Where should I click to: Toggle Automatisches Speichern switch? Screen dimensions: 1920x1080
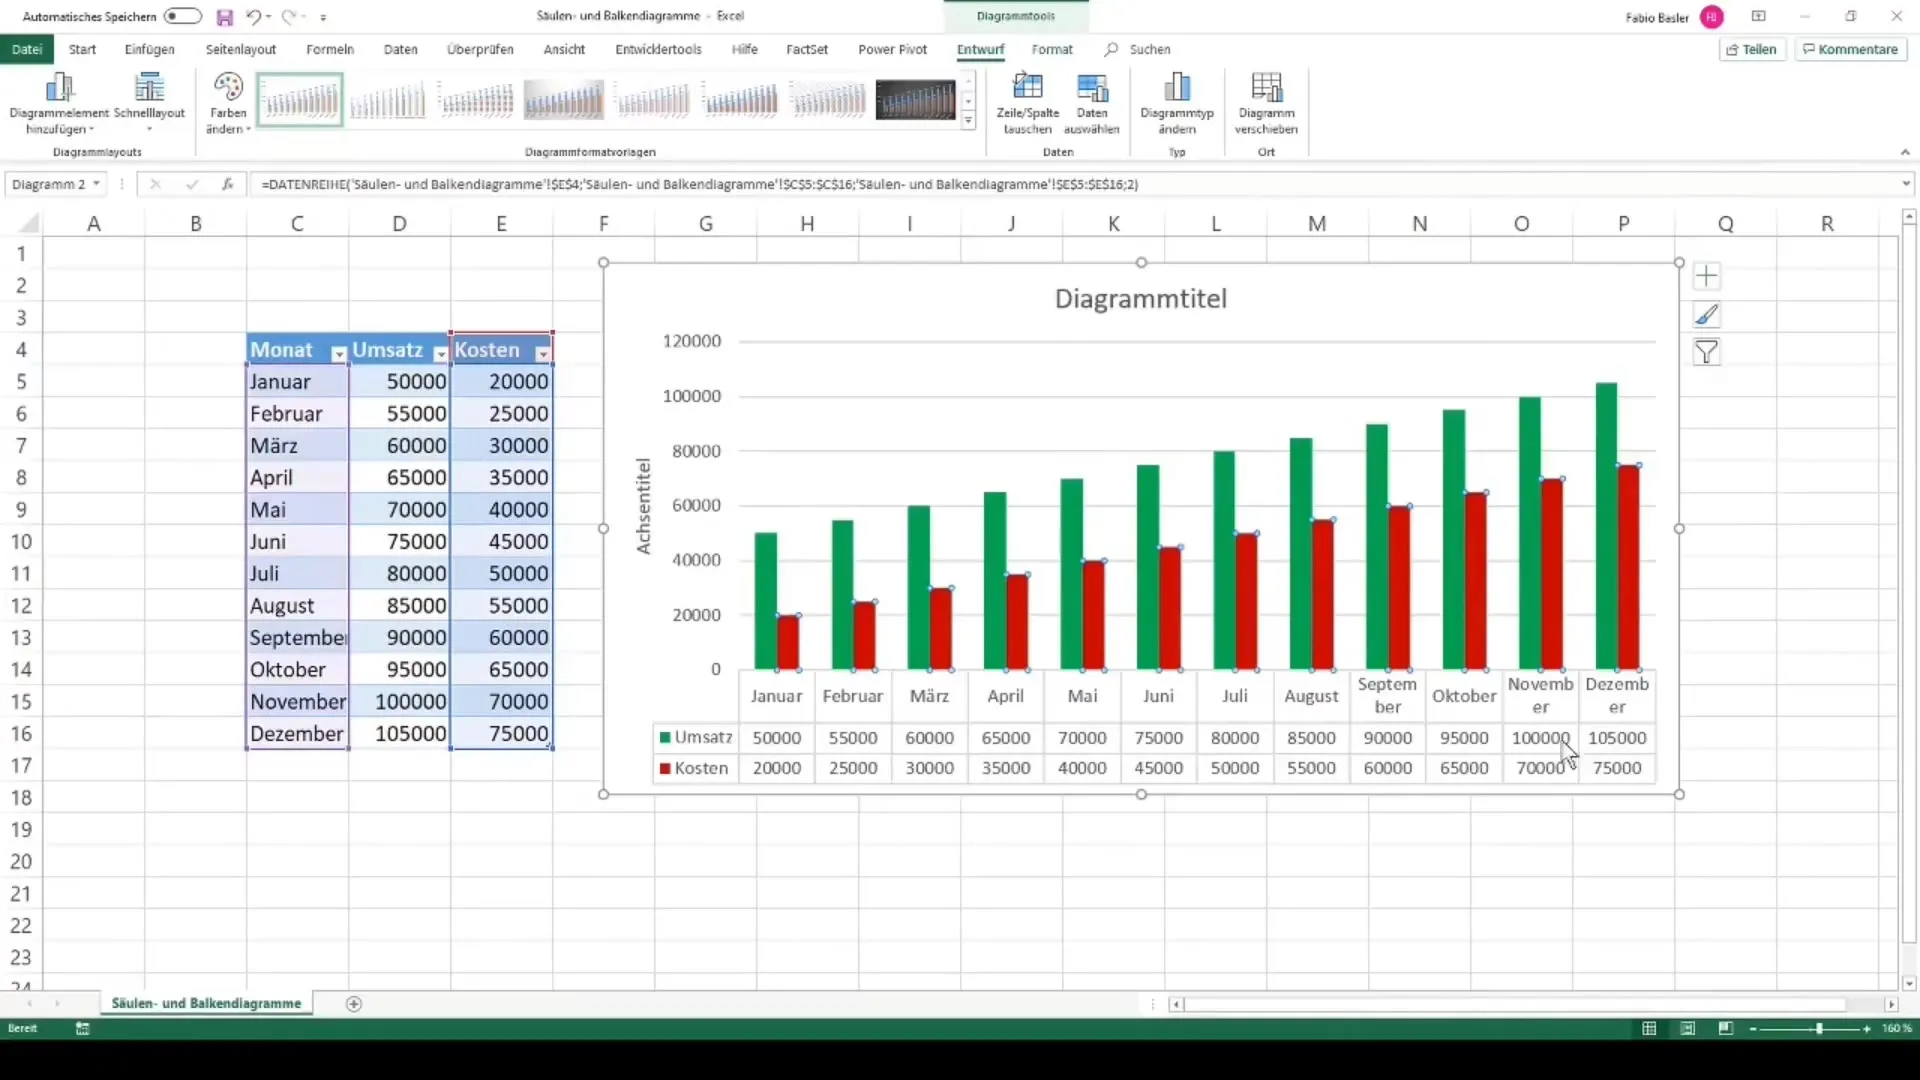point(182,16)
